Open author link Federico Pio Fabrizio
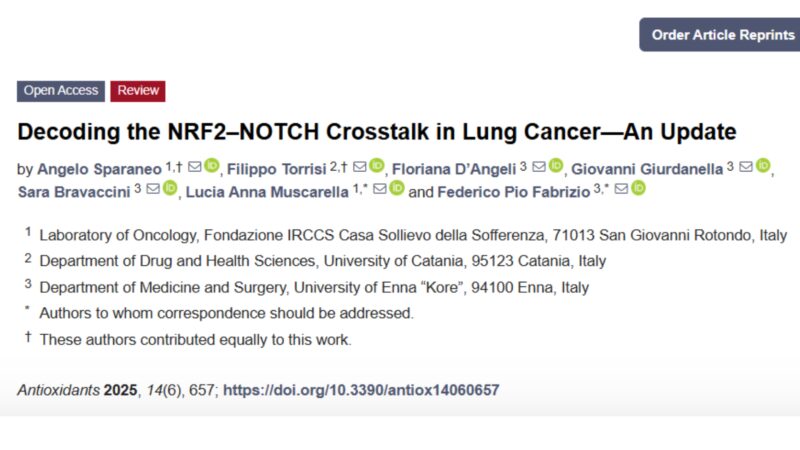Viewport: 800px width, 450px height. click(x=513, y=192)
